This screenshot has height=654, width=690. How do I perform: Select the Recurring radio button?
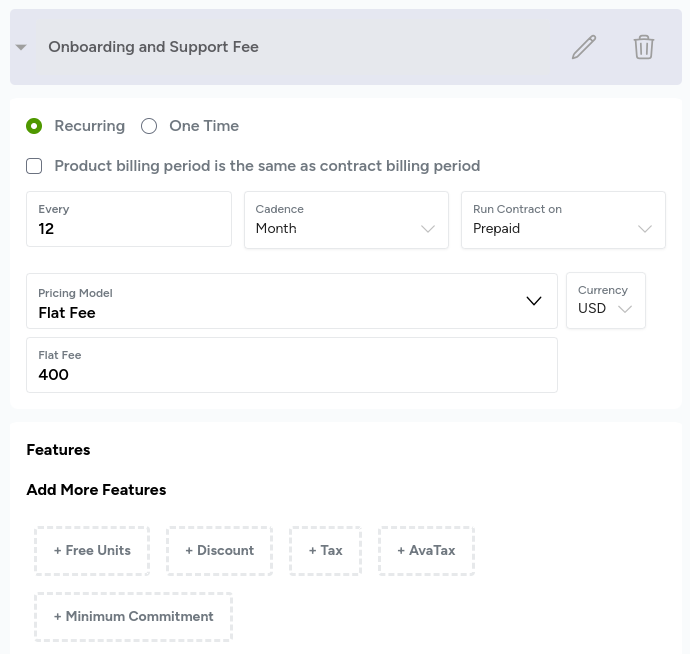point(34,126)
